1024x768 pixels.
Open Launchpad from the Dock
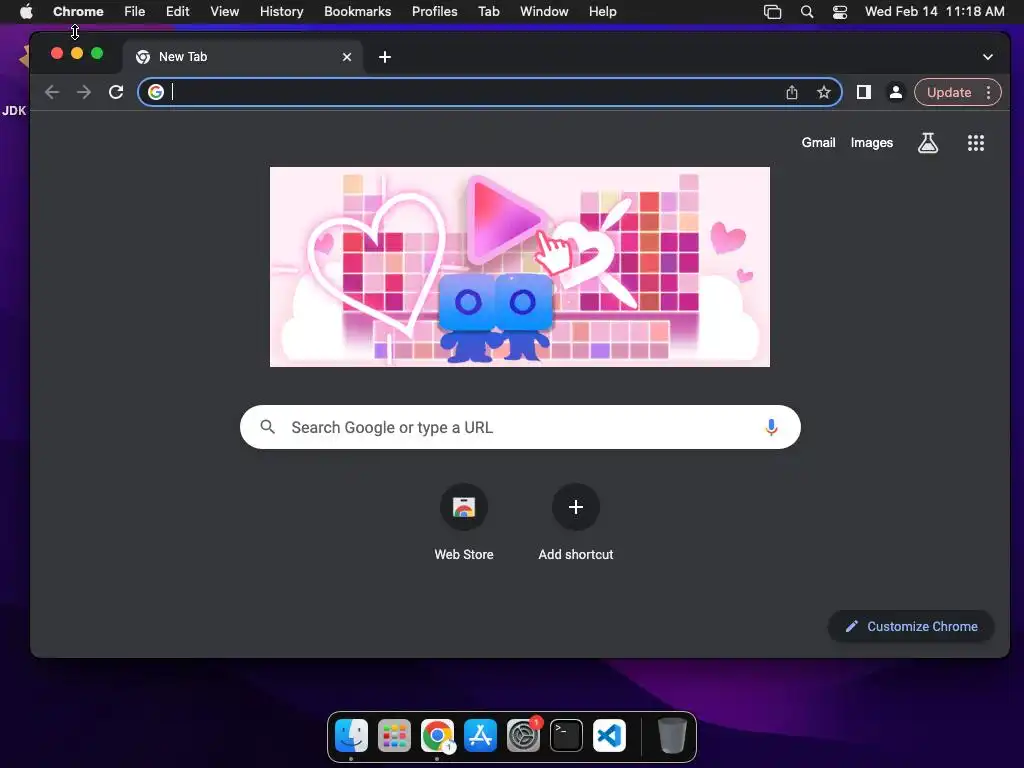coord(394,735)
